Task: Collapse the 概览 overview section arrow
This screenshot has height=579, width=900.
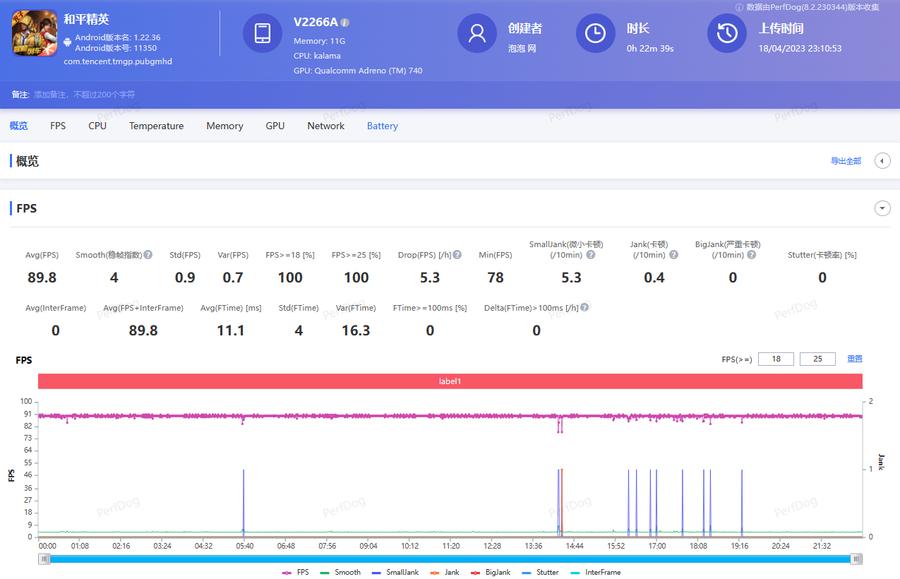Action: pos(882,161)
